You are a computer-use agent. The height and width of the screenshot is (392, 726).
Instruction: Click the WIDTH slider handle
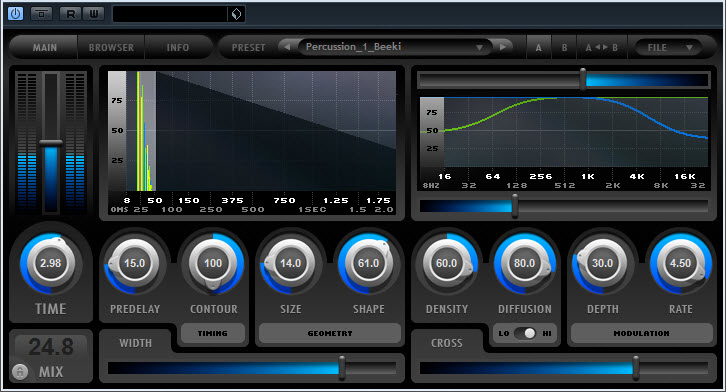342,368
